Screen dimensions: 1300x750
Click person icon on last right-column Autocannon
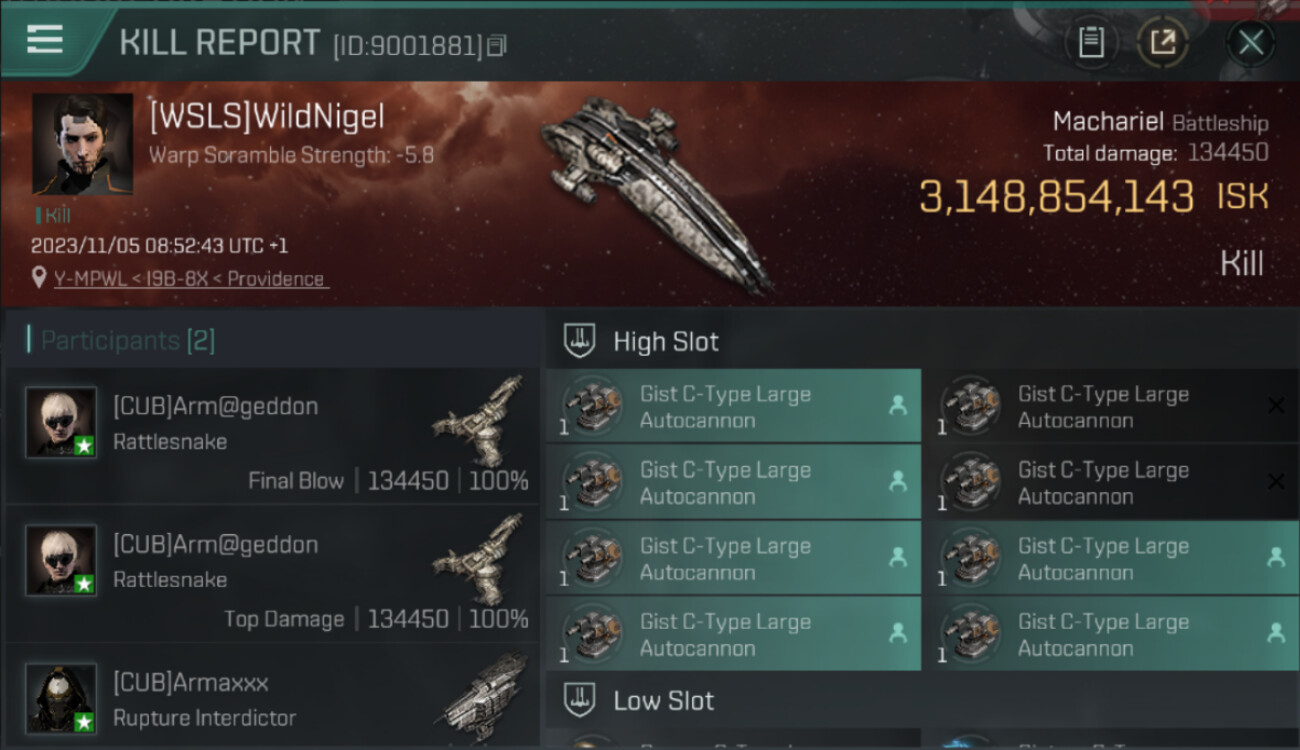1276,632
